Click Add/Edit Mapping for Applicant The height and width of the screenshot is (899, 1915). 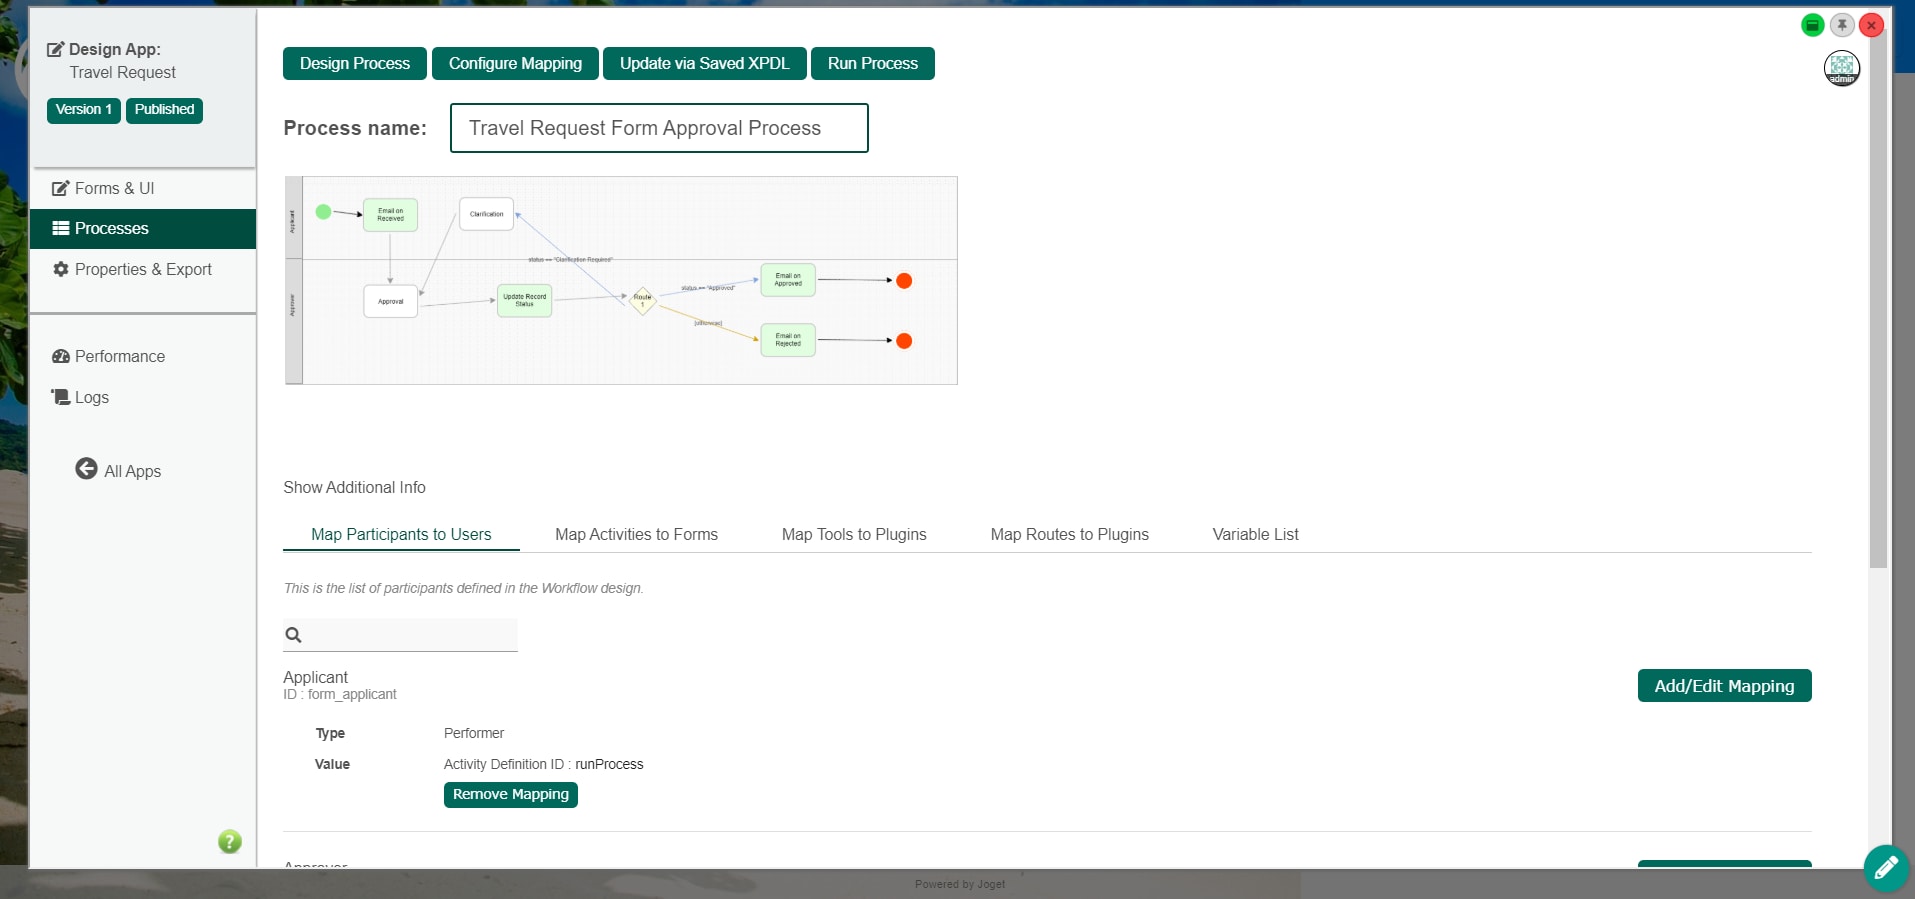point(1724,686)
